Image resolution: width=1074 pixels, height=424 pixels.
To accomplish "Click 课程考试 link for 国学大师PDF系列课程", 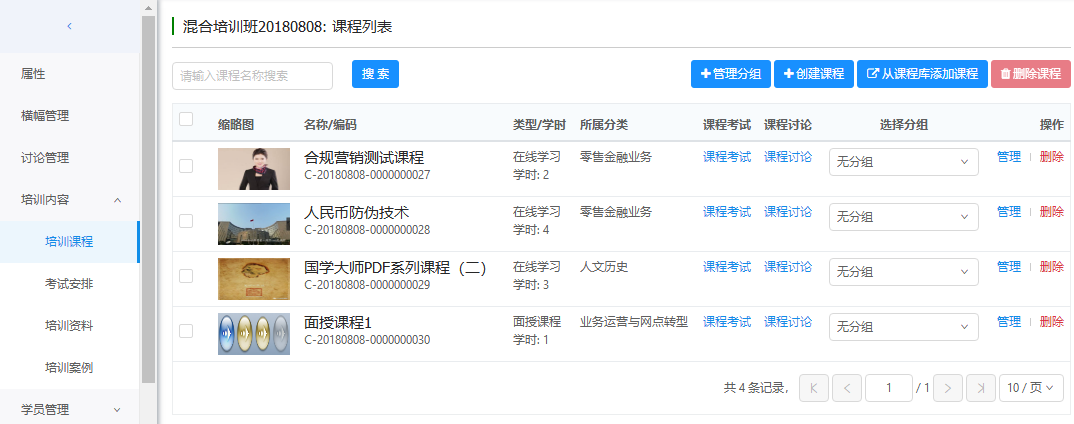I will pyautogui.click(x=726, y=267).
